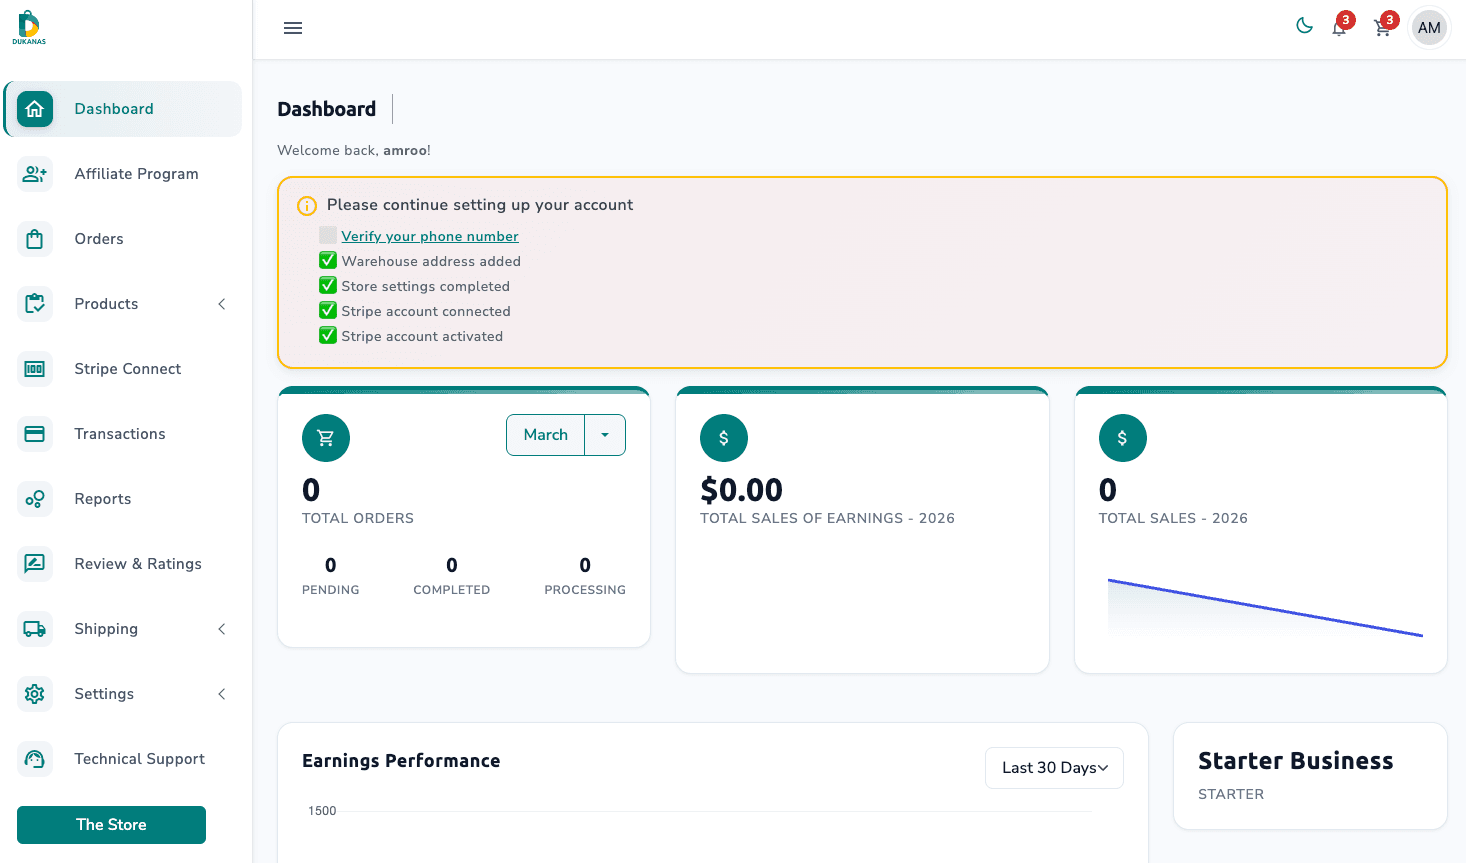Click the hamburger menu icon
The image size is (1466, 863).
[293, 28]
